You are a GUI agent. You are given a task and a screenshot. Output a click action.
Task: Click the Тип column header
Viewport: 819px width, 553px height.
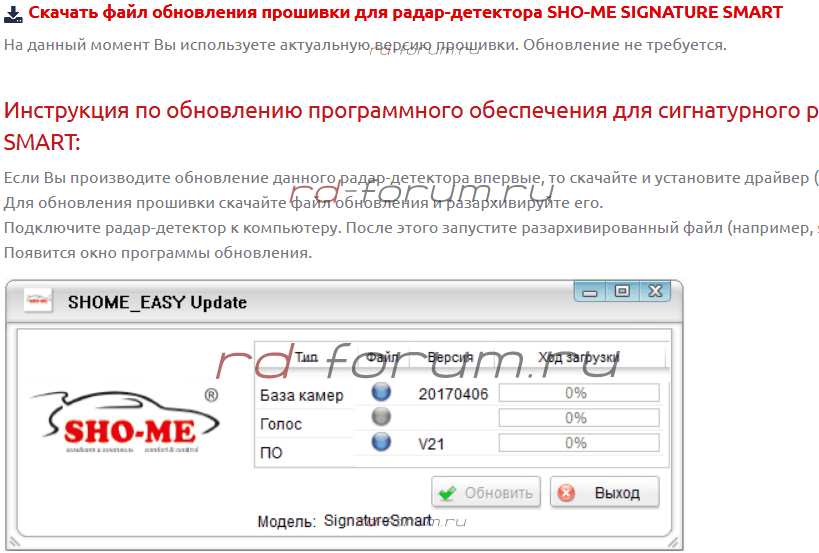pyautogui.click(x=306, y=357)
